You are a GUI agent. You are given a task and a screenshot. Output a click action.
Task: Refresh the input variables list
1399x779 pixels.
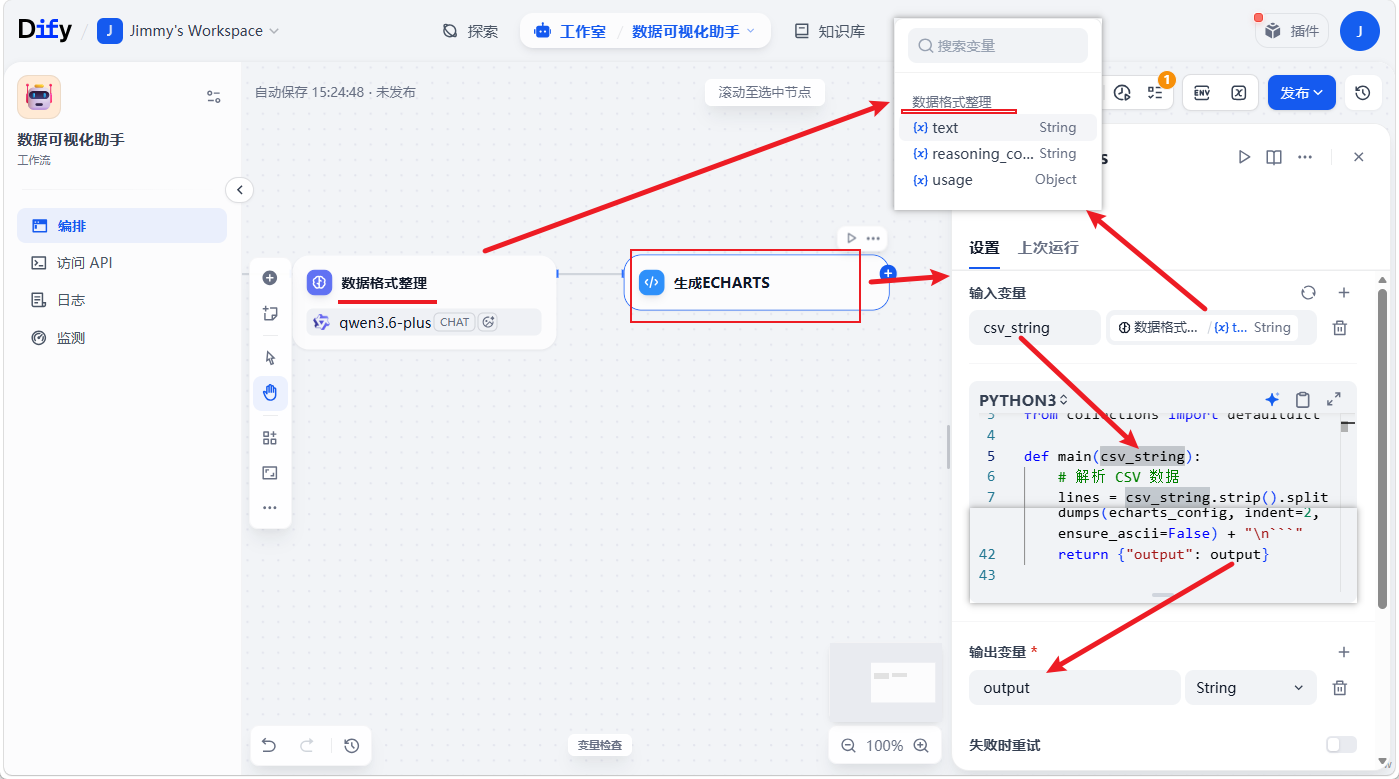1308,293
